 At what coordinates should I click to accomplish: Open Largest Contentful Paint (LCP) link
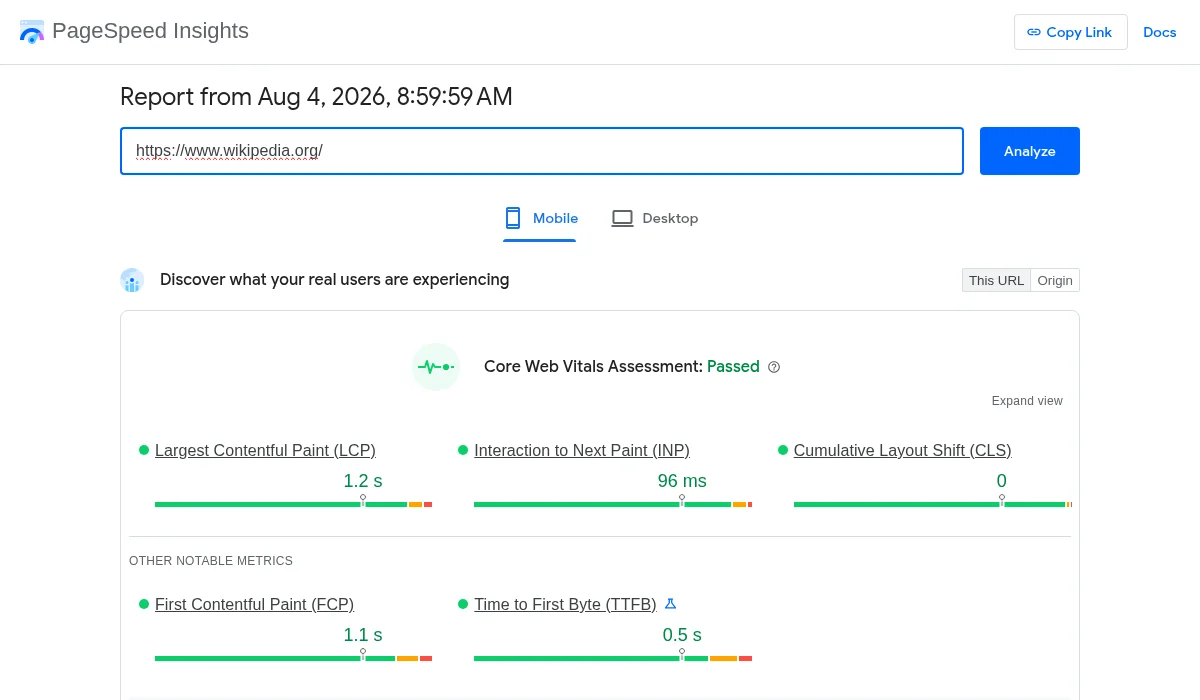coord(265,450)
